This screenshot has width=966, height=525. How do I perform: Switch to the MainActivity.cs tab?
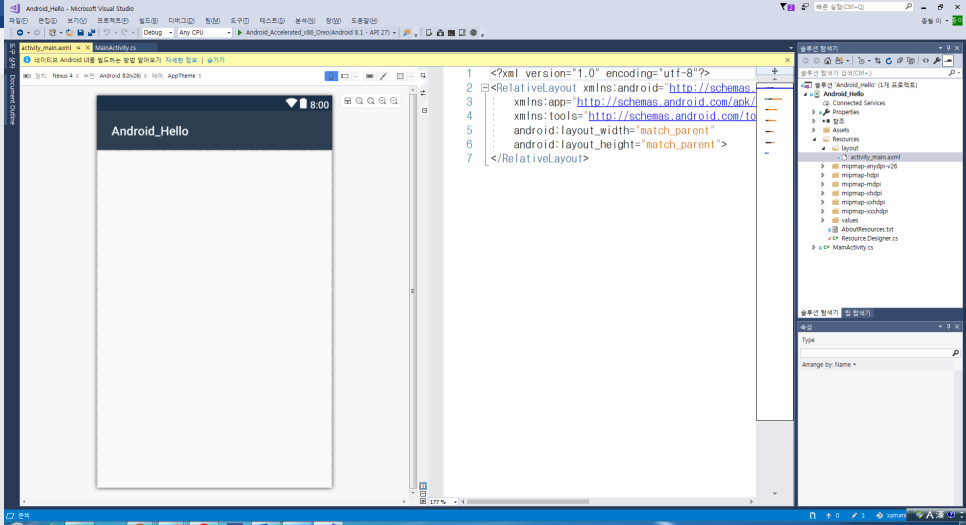click(115, 47)
